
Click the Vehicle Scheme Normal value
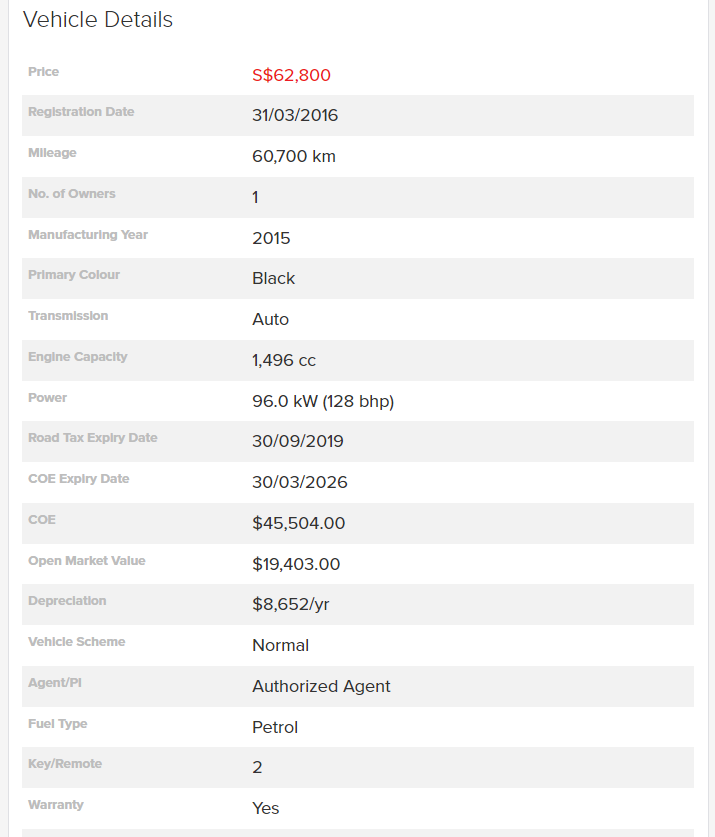click(280, 645)
